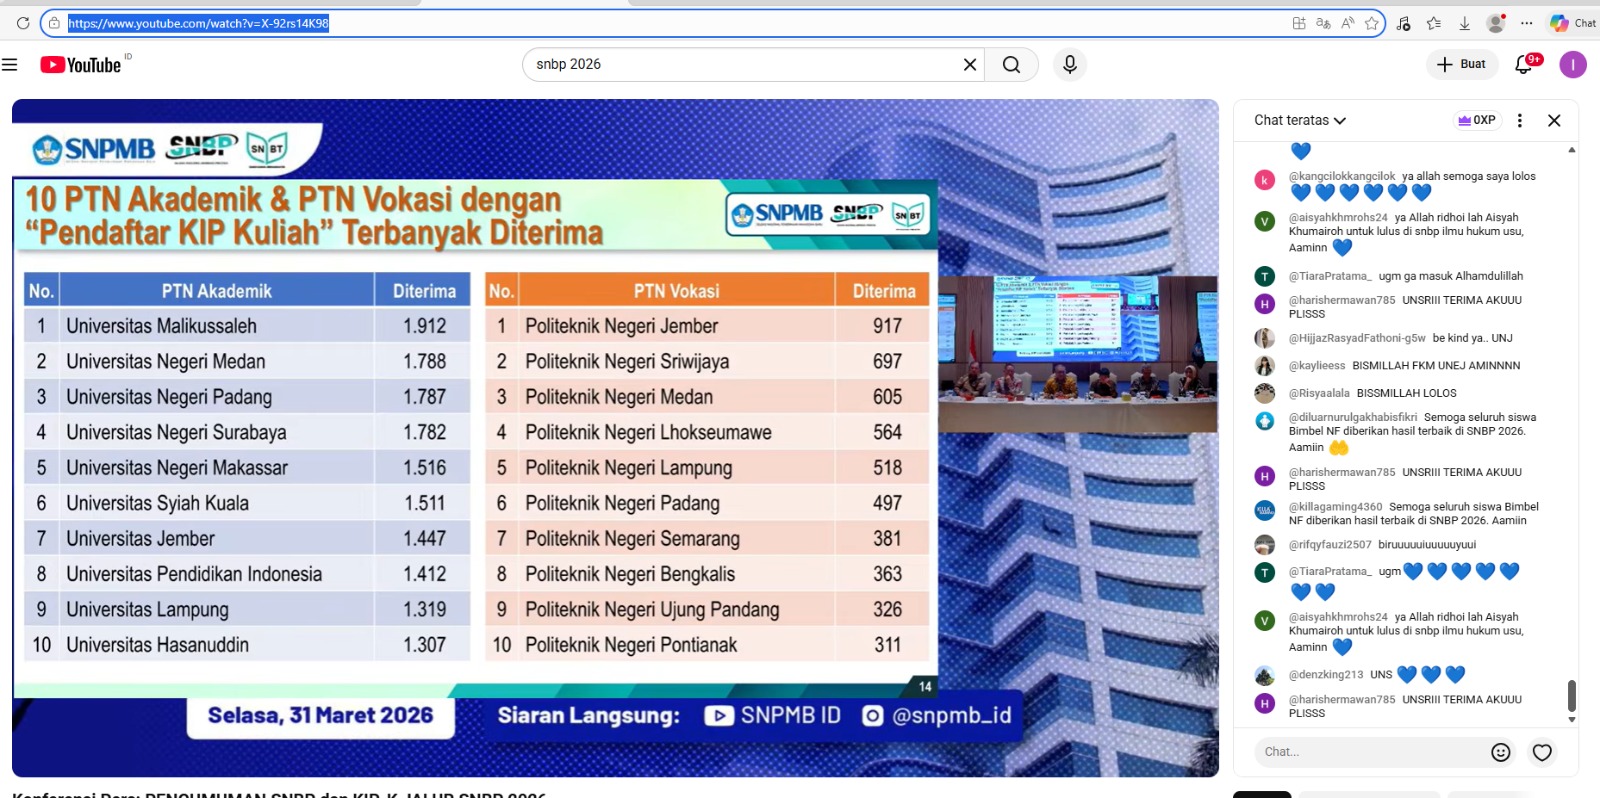Image resolution: width=1600 pixels, height=798 pixels.
Task: Click the "Universitas Hasanuddin" row text
Action: (x=157, y=645)
